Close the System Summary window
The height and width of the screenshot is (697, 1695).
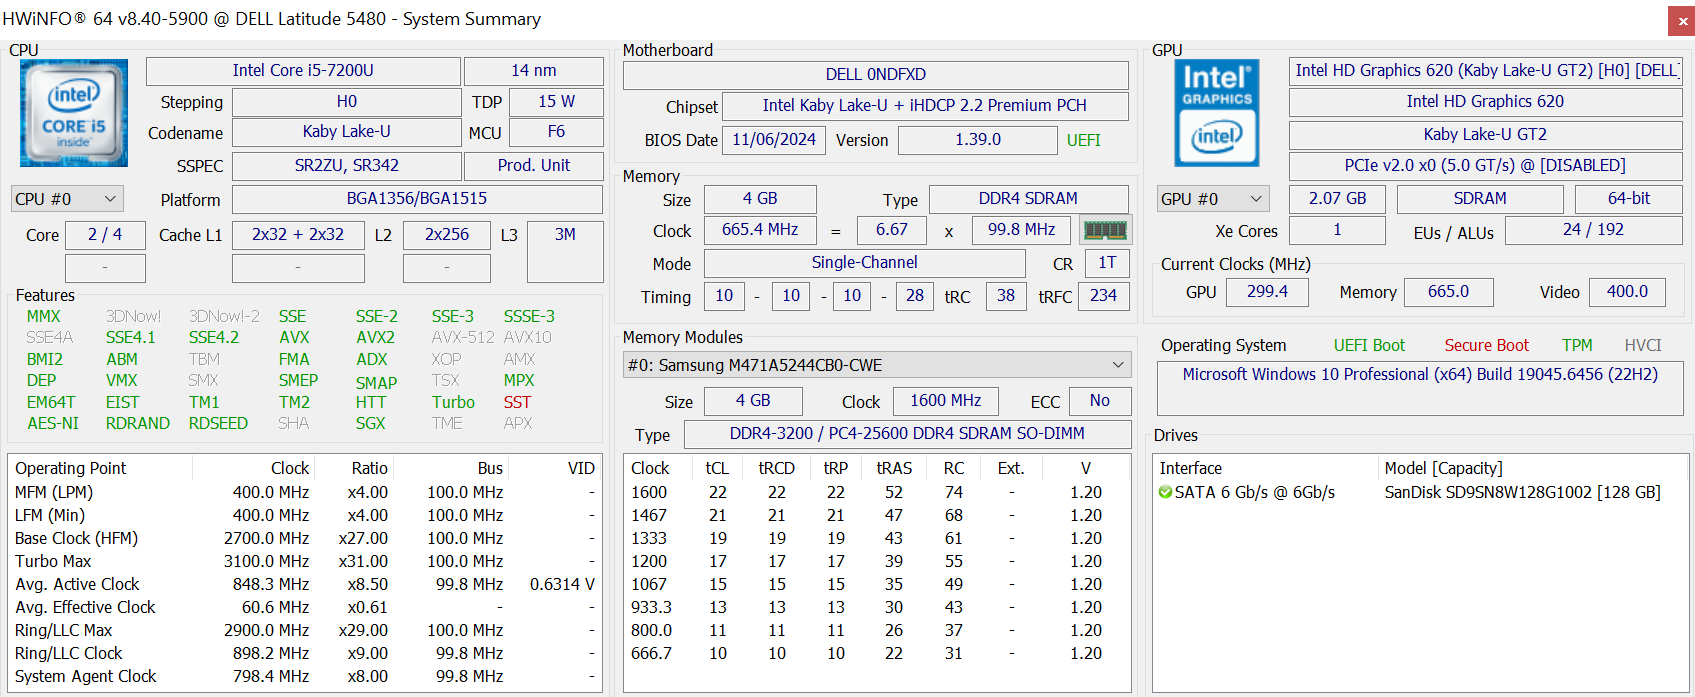point(1681,20)
